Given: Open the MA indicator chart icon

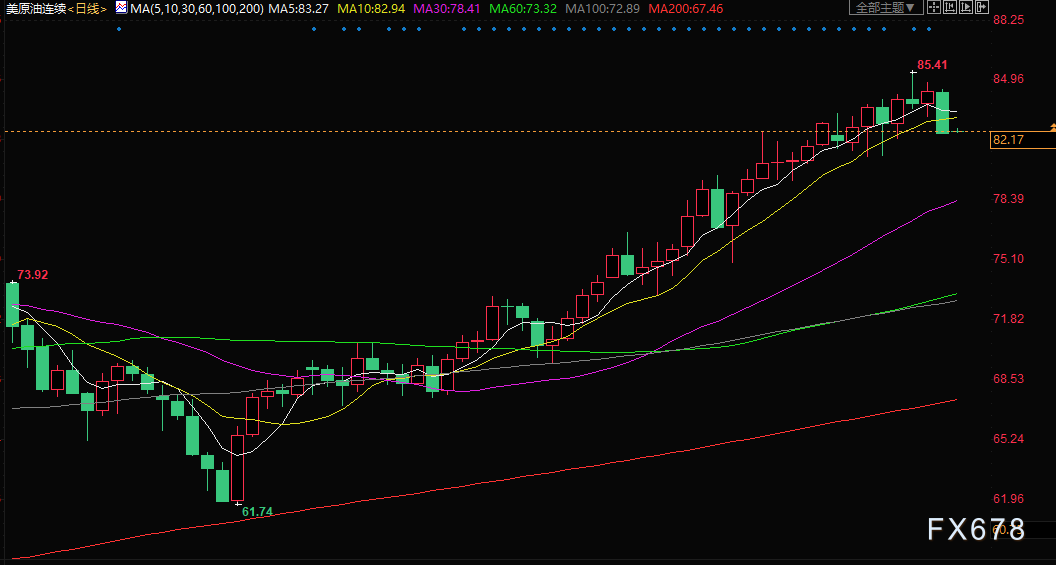Looking at the screenshot, I should tap(121, 8).
